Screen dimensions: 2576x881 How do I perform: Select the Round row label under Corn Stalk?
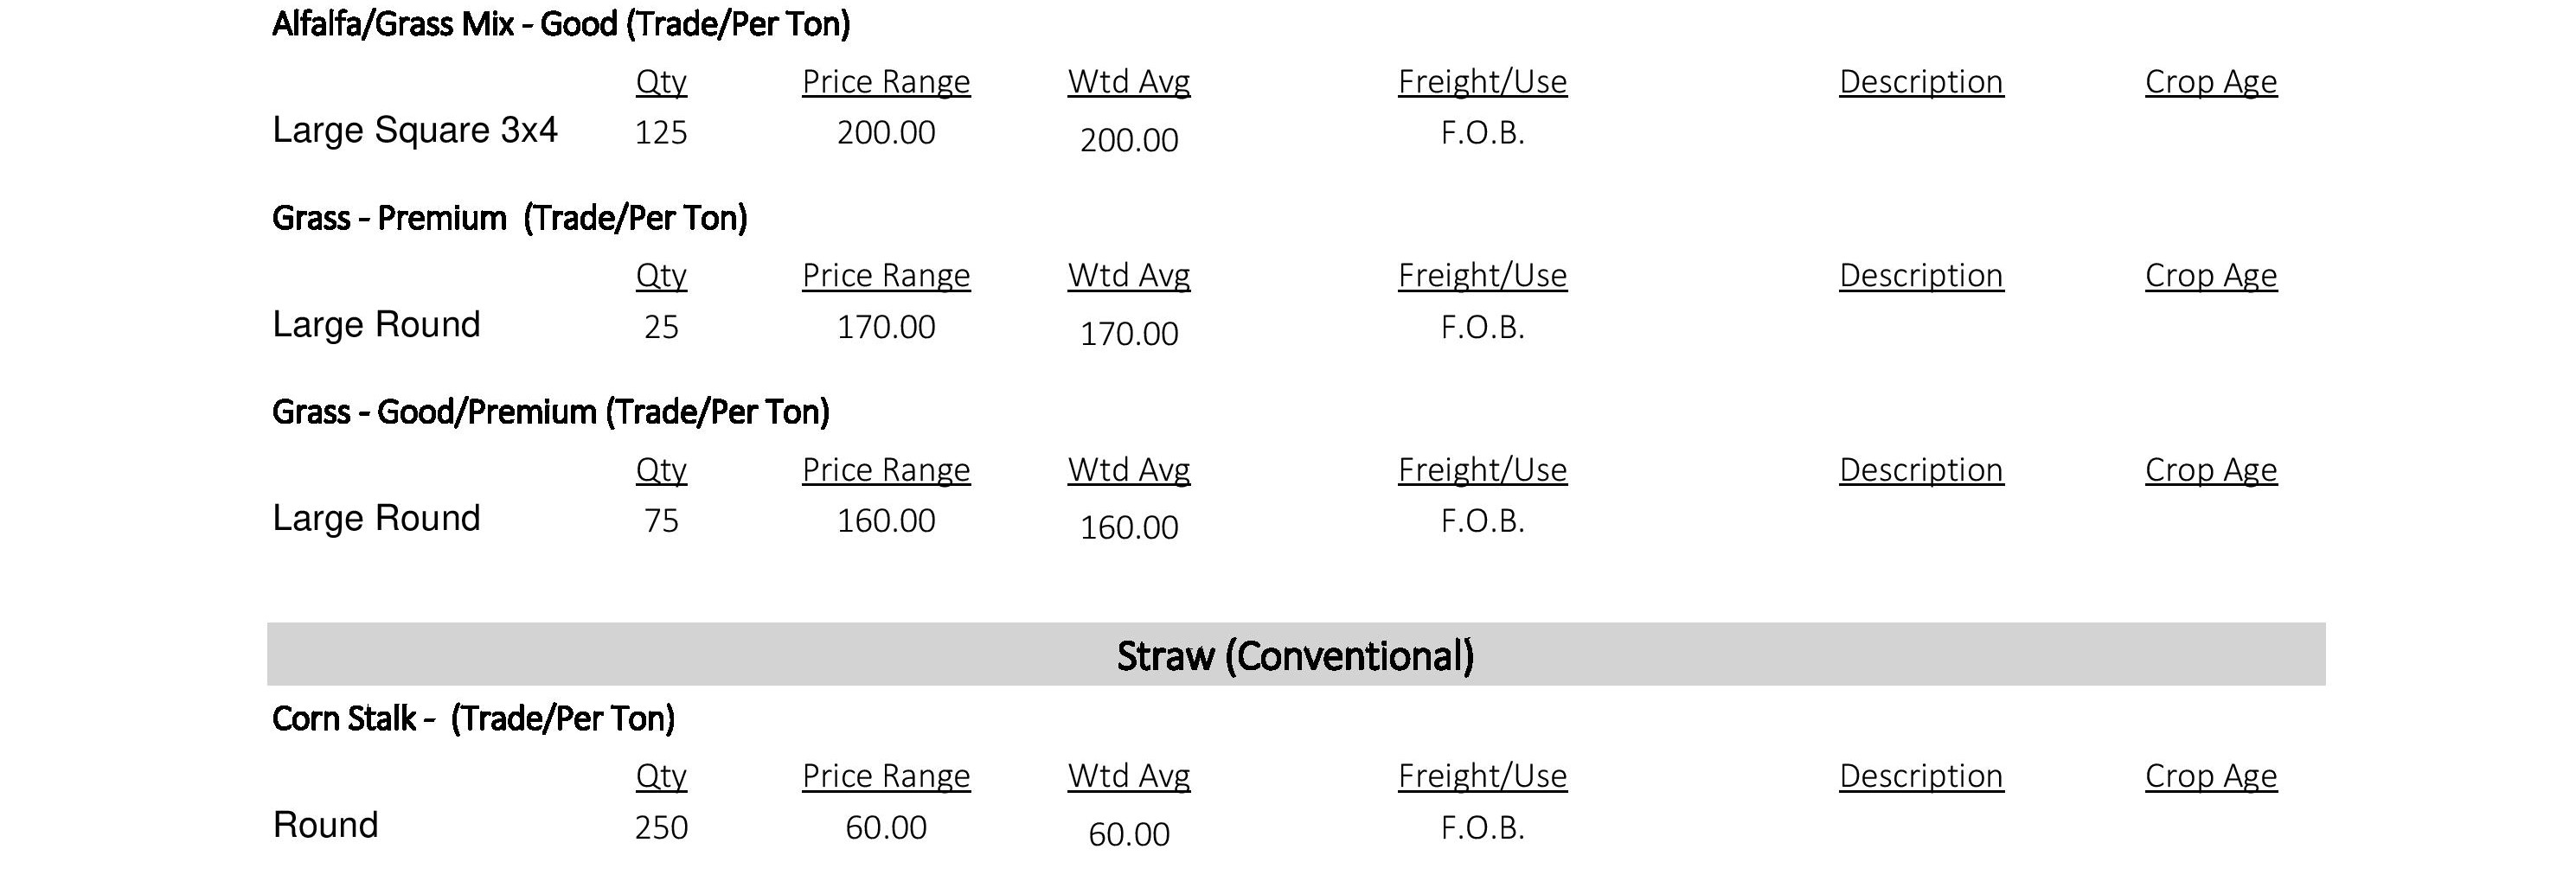click(326, 825)
